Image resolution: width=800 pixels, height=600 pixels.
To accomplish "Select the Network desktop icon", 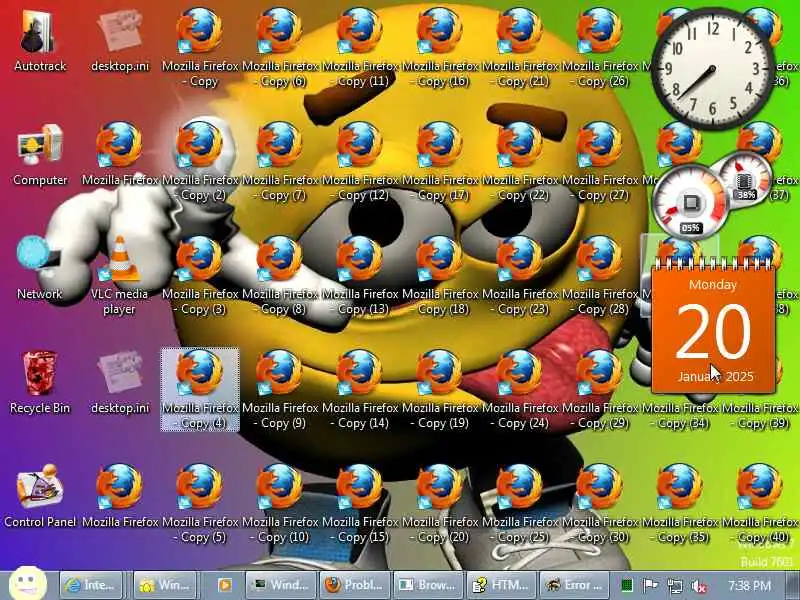I will 40,269.
